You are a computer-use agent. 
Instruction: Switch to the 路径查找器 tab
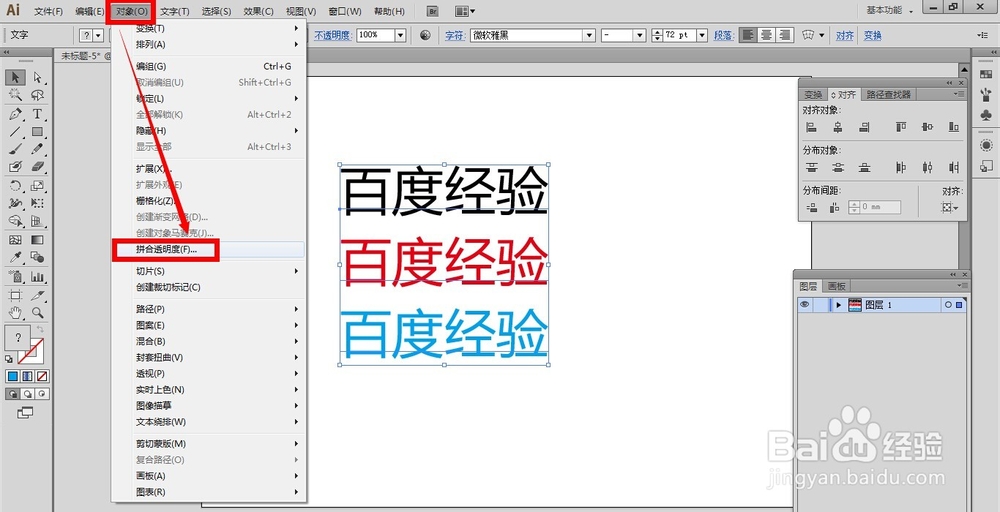coord(888,94)
